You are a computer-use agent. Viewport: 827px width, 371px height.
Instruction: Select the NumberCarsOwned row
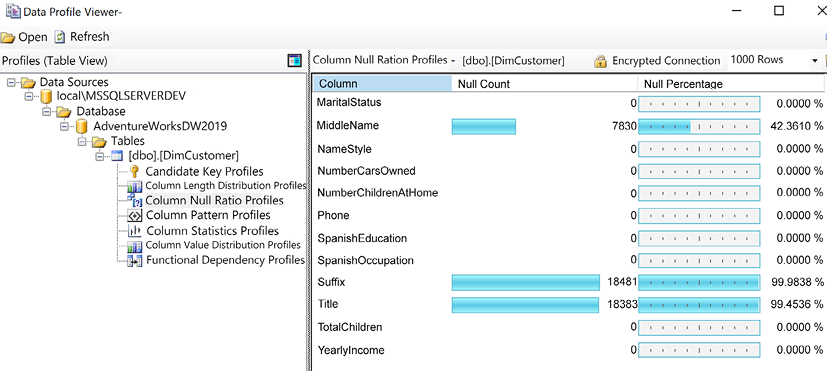(x=570, y=171)
